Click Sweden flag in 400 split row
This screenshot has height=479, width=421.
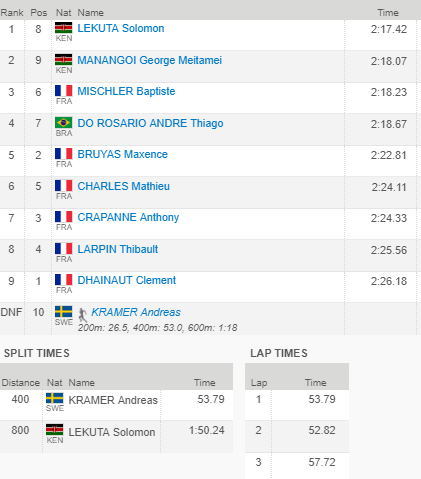[55, 398]
